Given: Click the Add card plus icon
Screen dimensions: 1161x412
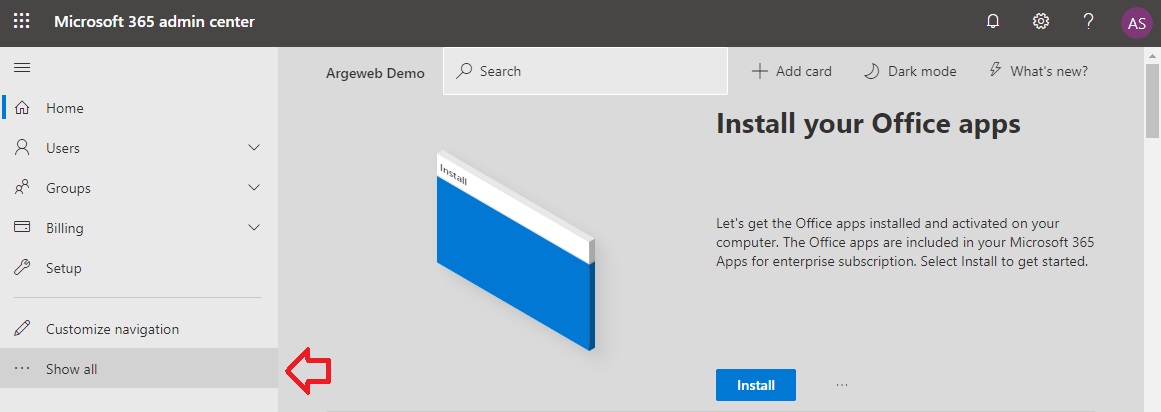Looking at the screenshot, I should click(x=760, y=71).
